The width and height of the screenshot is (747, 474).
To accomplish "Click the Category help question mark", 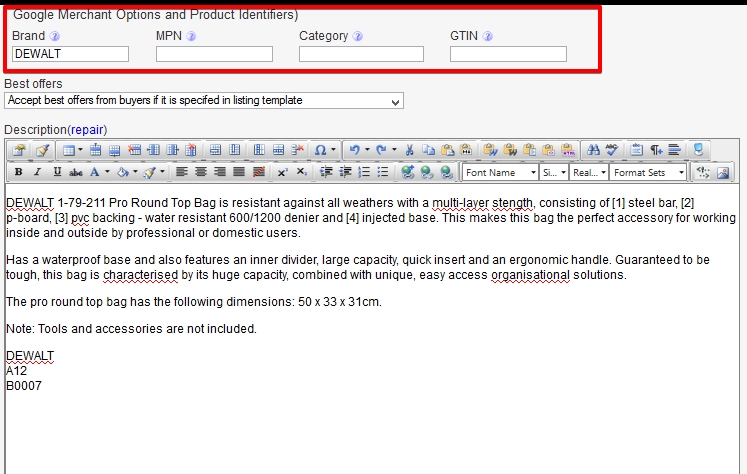I will (x=358, y=36).
